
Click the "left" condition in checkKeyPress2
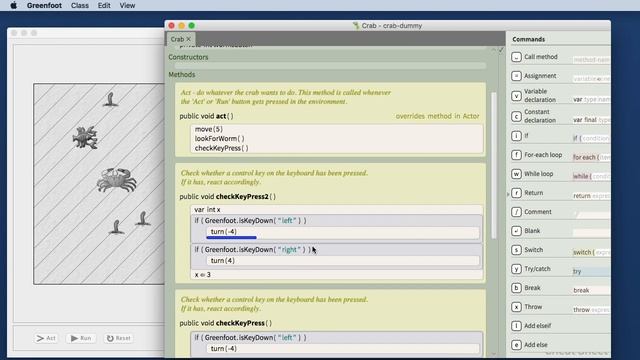pyautogui.click(x=250, y=220)
